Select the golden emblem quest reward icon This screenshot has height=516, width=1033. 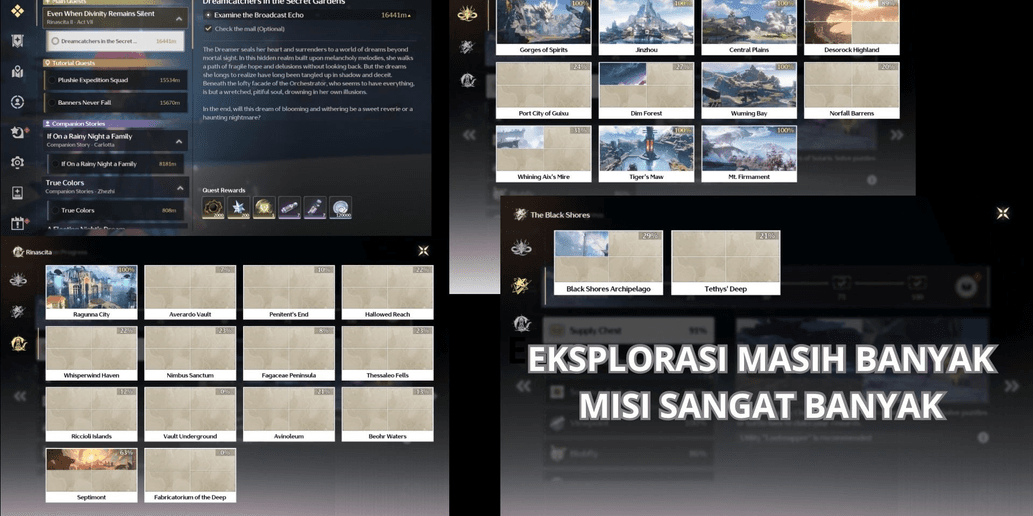[x=264, y=208]
